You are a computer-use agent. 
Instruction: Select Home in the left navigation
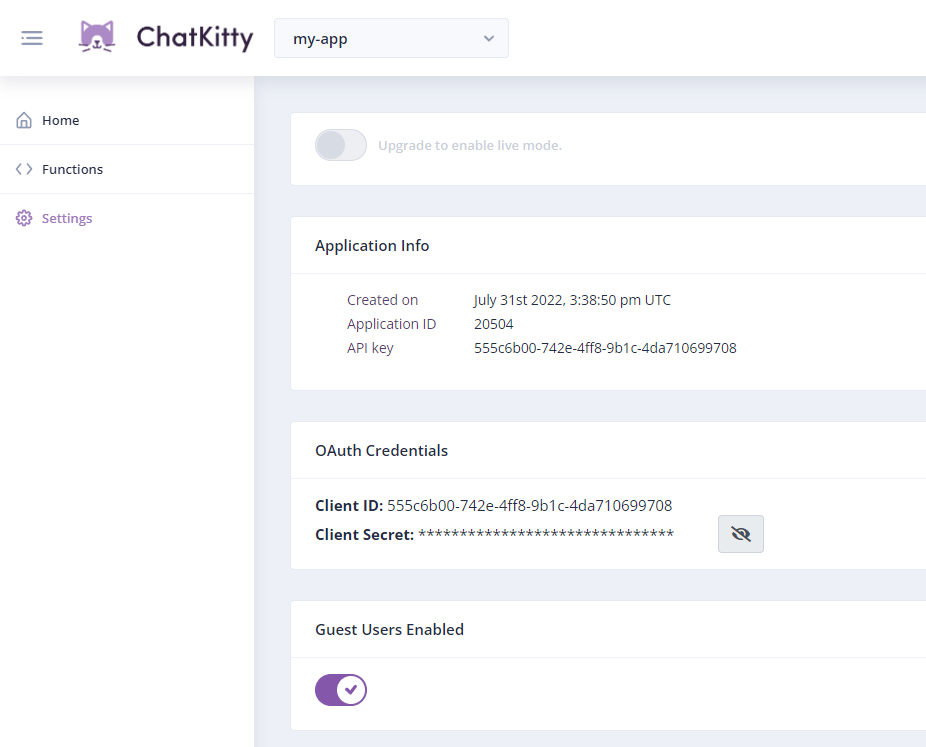pos(62,119)
